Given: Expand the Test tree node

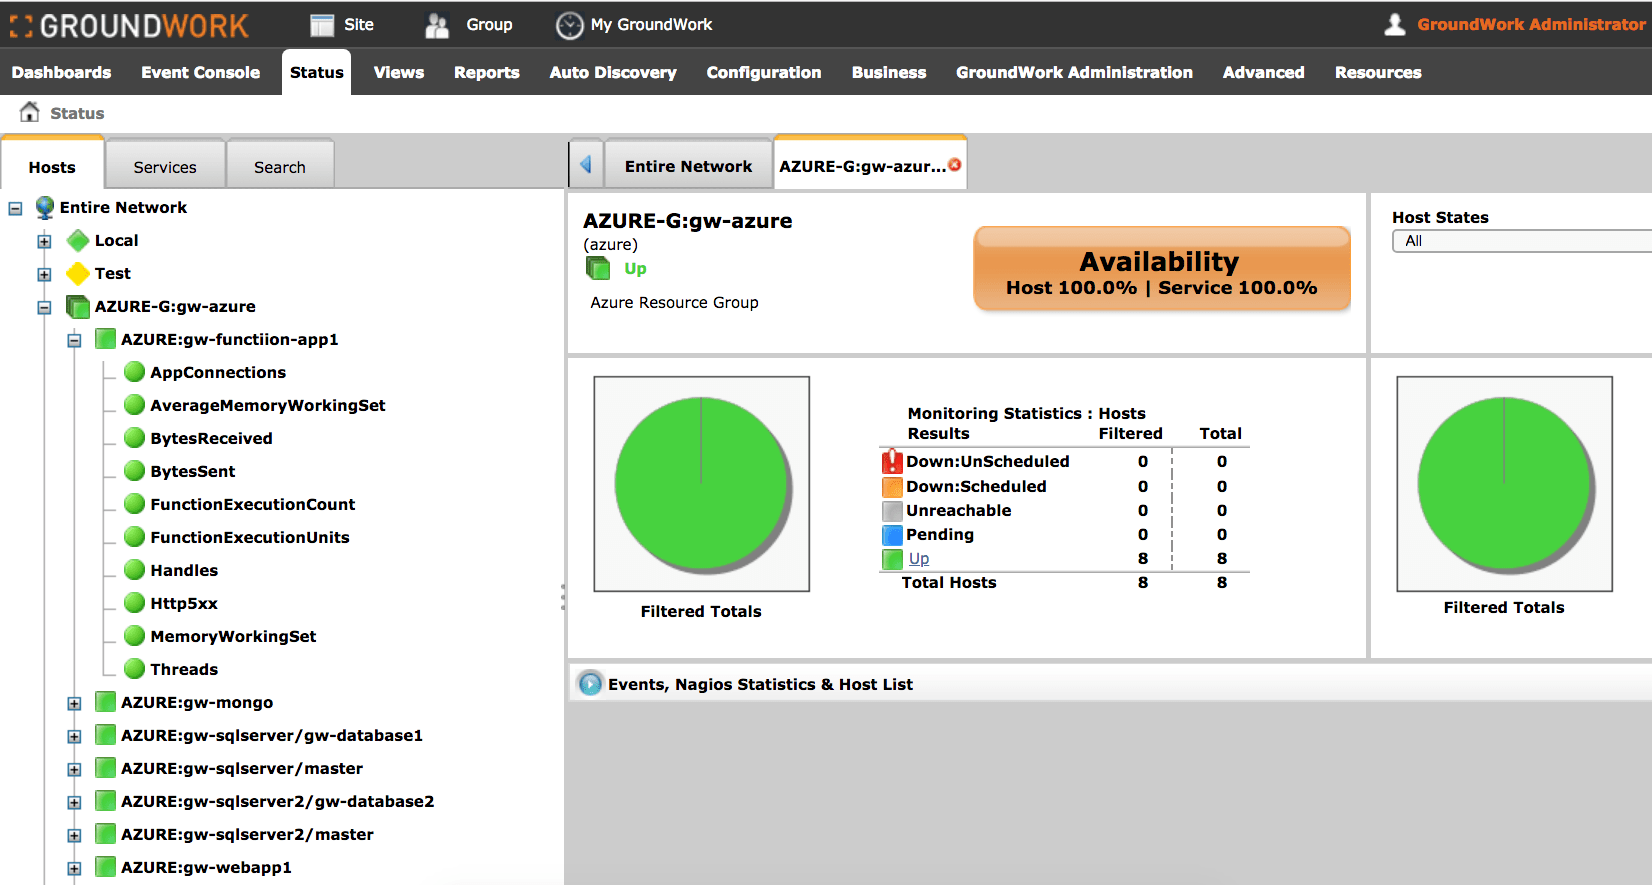Looking at the screenshot, I should pyautogui.click(x=44, y=274).
